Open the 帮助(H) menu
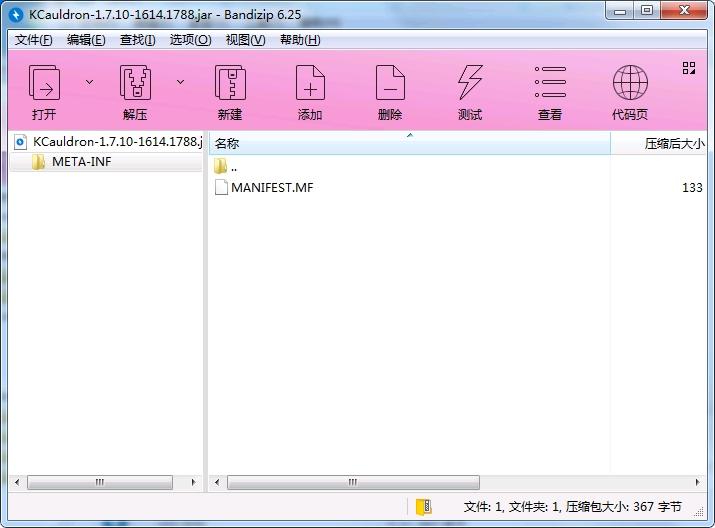Image resolution: width=715 pixels, height=528 pixels. [300, 40]
